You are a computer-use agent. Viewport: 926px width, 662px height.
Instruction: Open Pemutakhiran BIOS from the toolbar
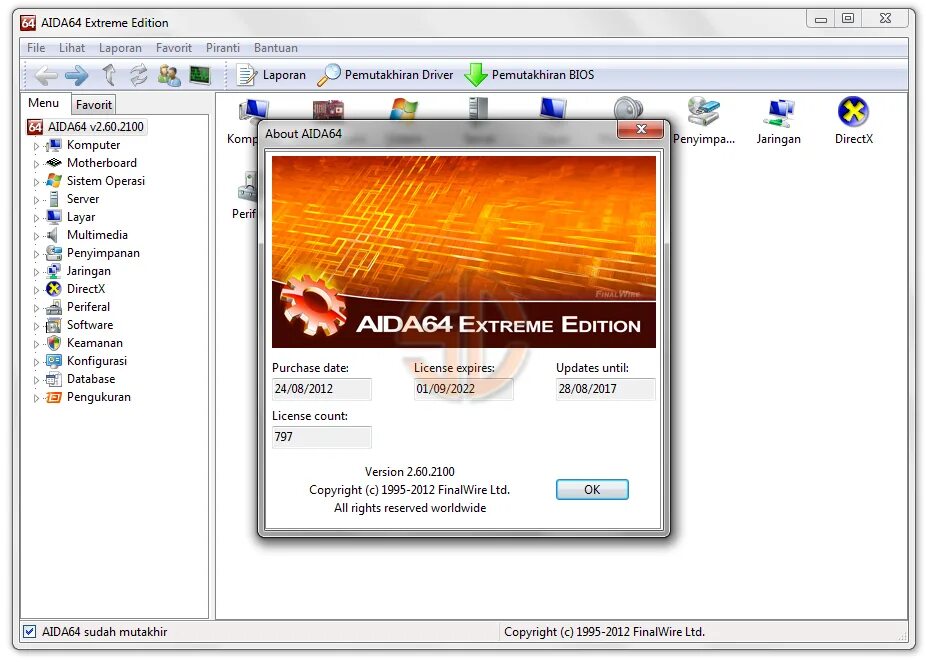click(529, 75)
